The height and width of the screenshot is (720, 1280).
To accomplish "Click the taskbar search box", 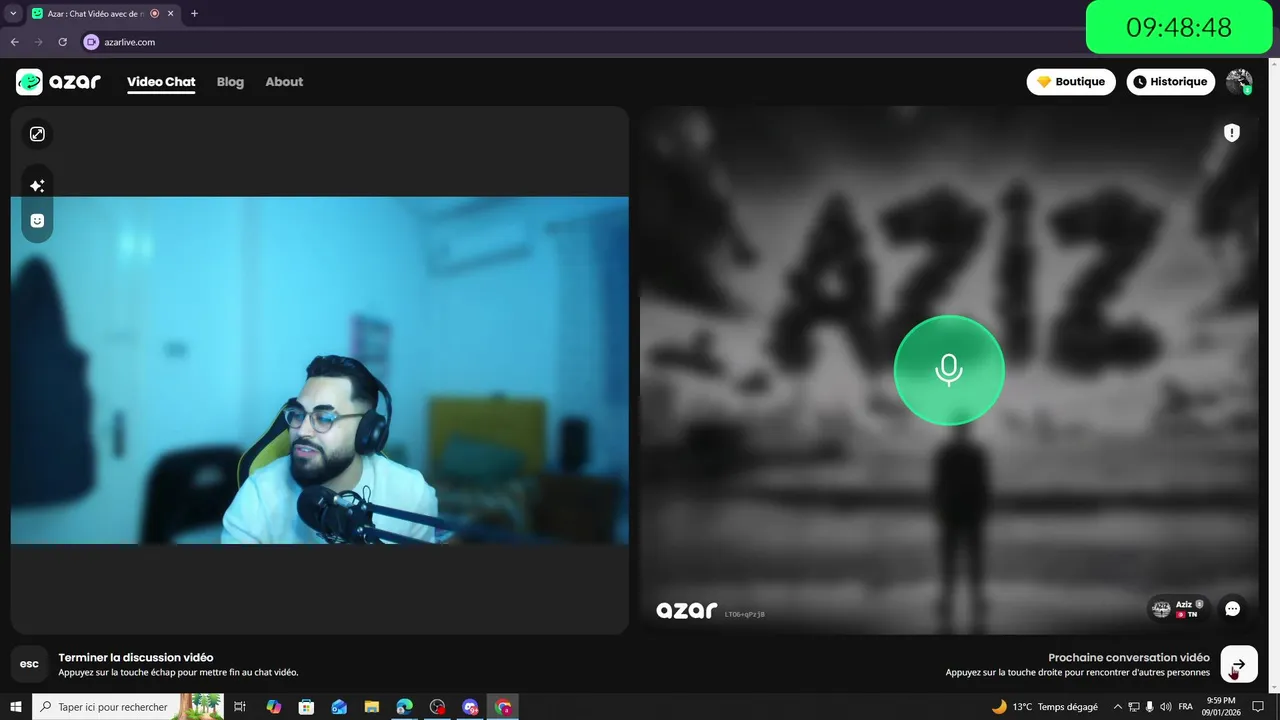I will pyautogui.click(x=128, y=707).
